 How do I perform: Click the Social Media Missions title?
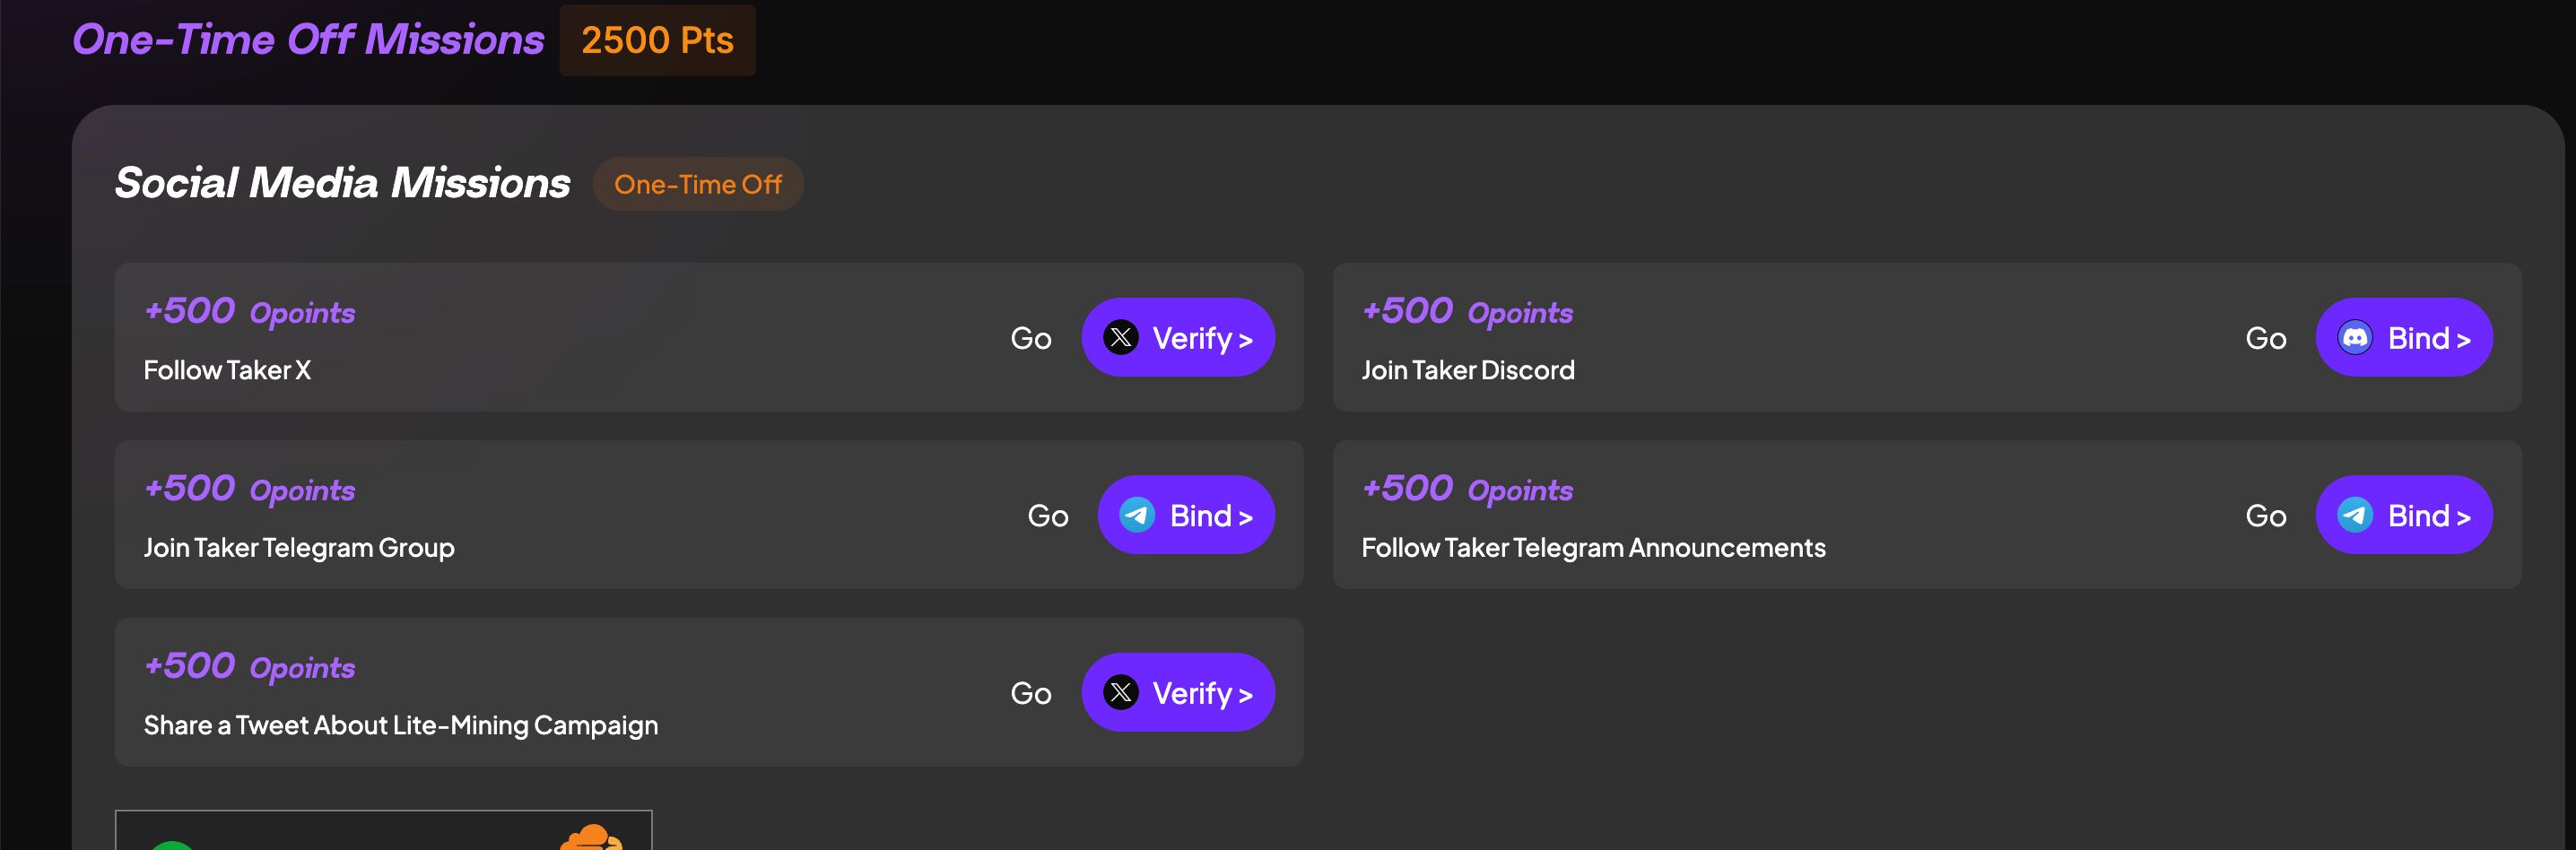342,183
